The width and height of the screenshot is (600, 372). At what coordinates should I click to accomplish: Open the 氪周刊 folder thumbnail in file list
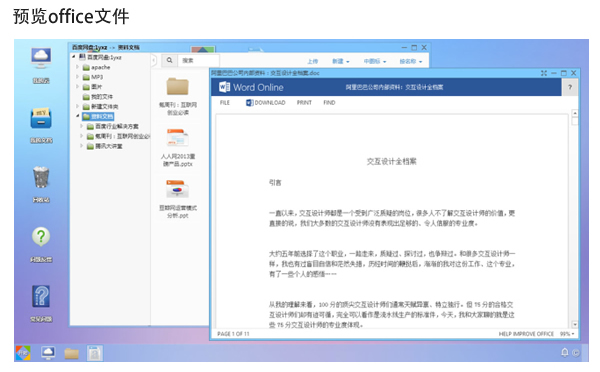[x=178, y=86]
